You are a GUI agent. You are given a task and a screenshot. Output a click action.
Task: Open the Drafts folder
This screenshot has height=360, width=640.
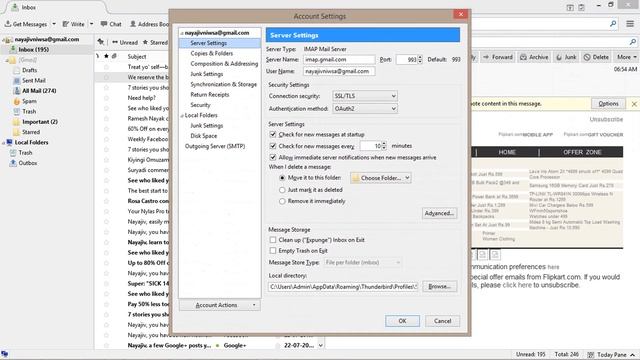29,70
